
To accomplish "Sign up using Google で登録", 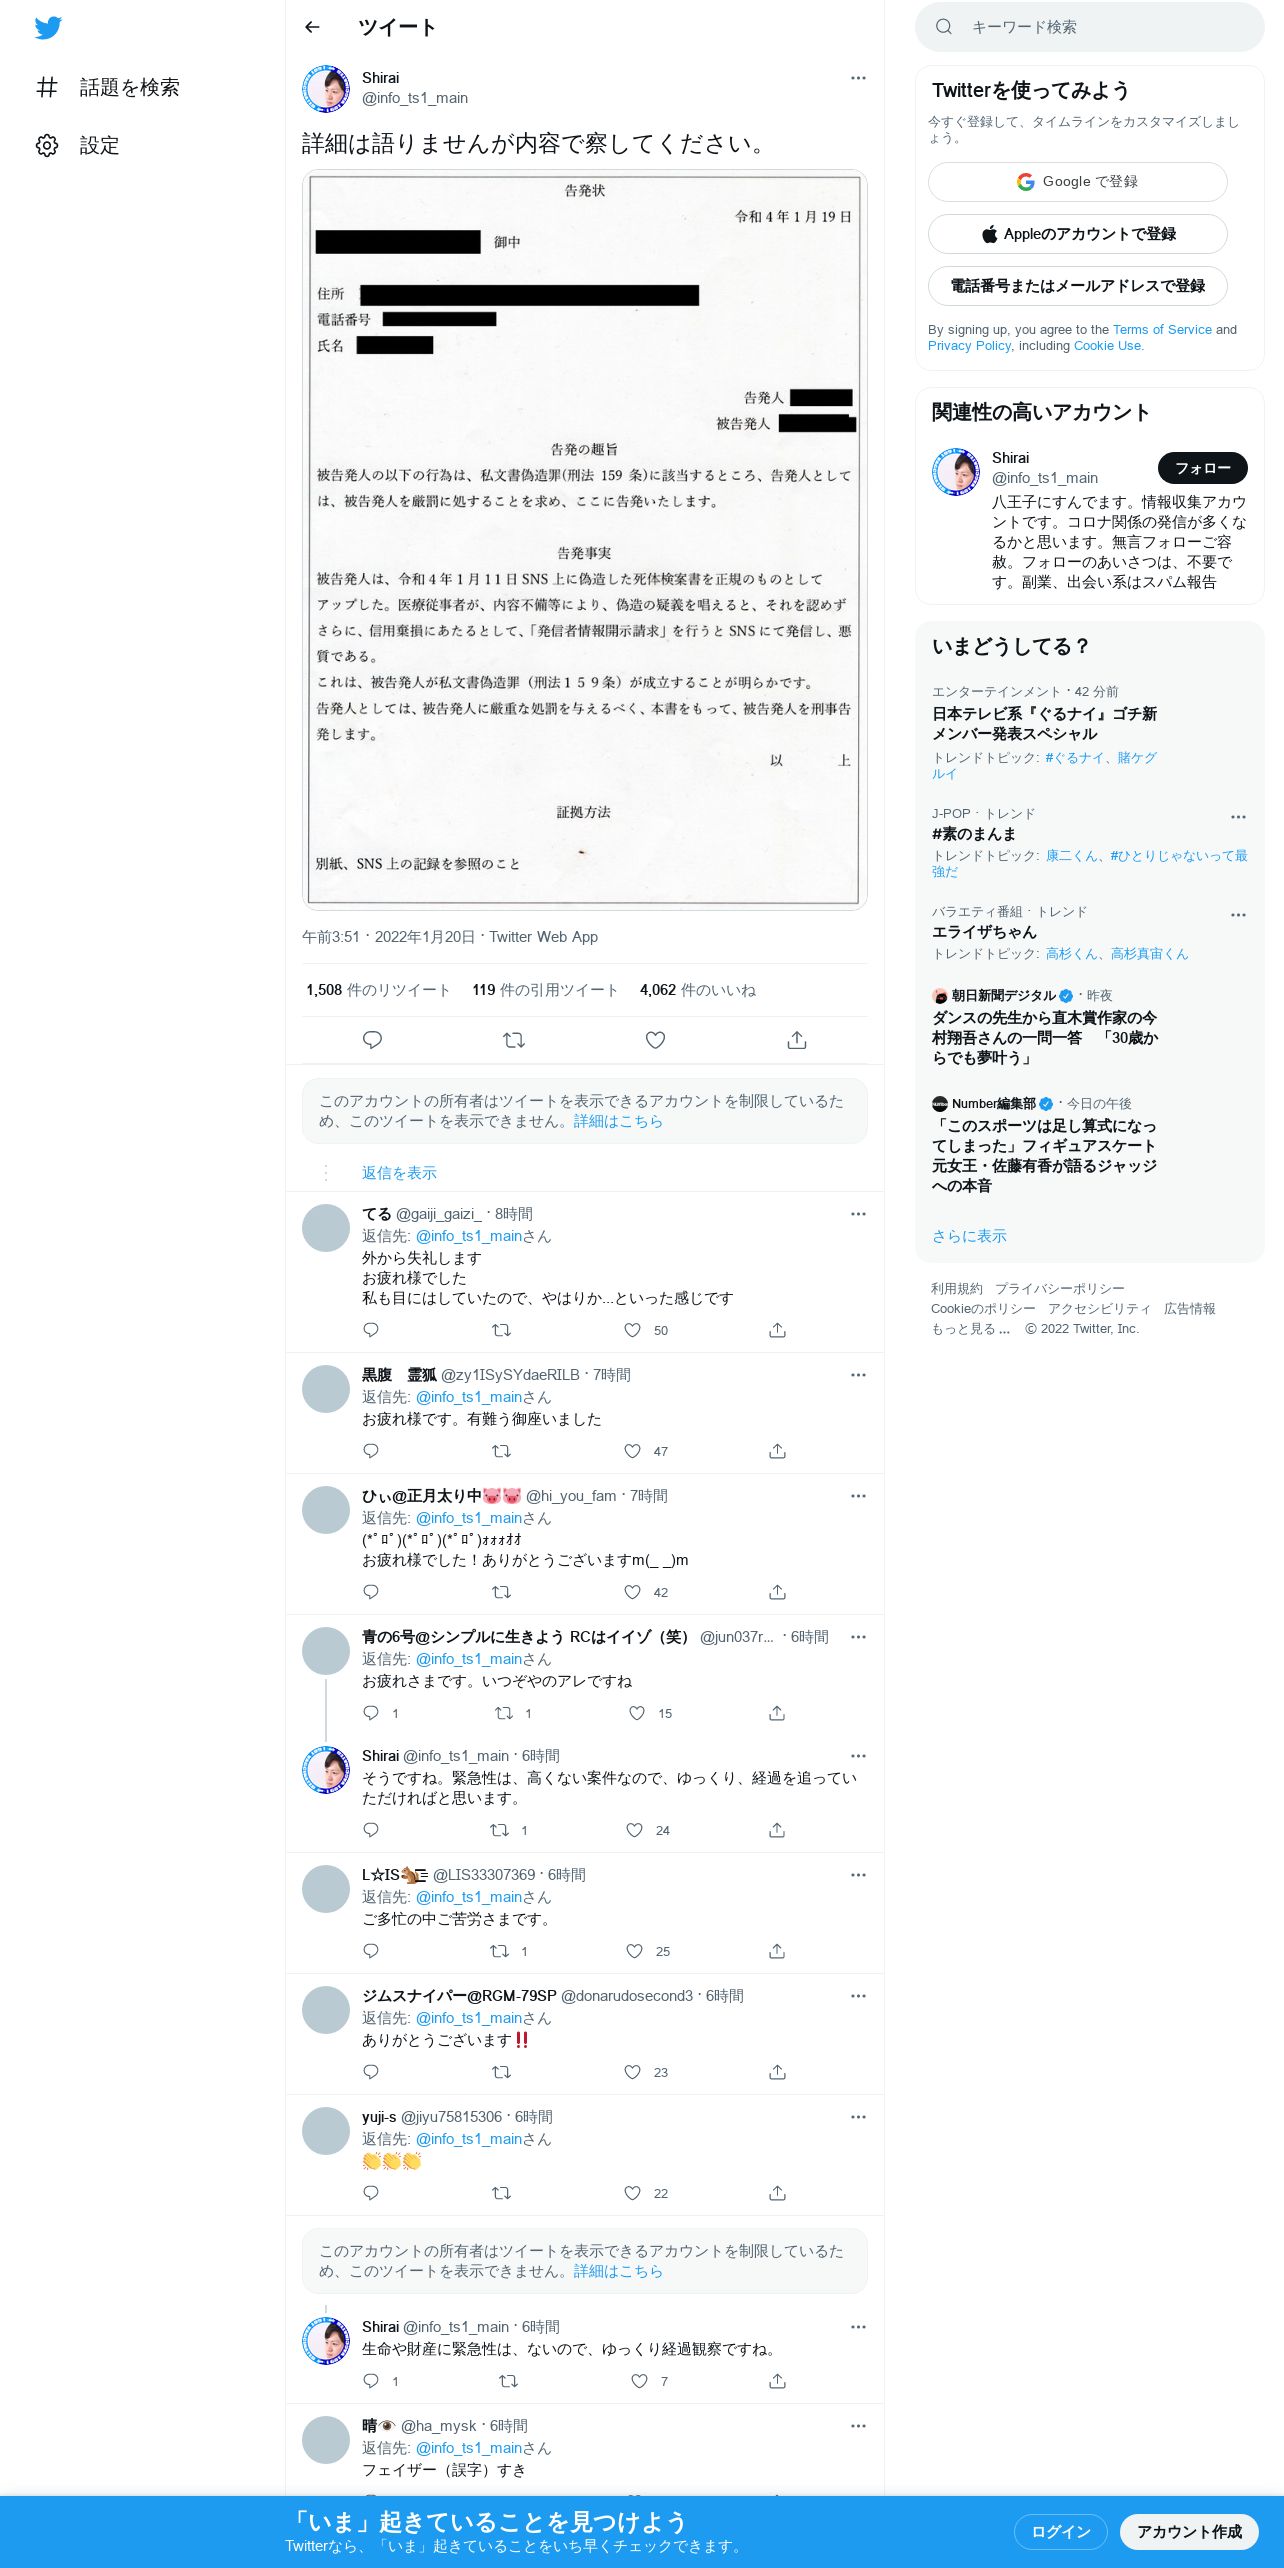I will [1078, 182].
